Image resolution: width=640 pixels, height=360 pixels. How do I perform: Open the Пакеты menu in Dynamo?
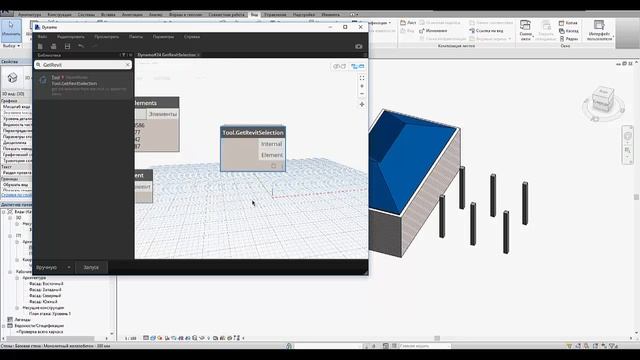tap(136, 37)
